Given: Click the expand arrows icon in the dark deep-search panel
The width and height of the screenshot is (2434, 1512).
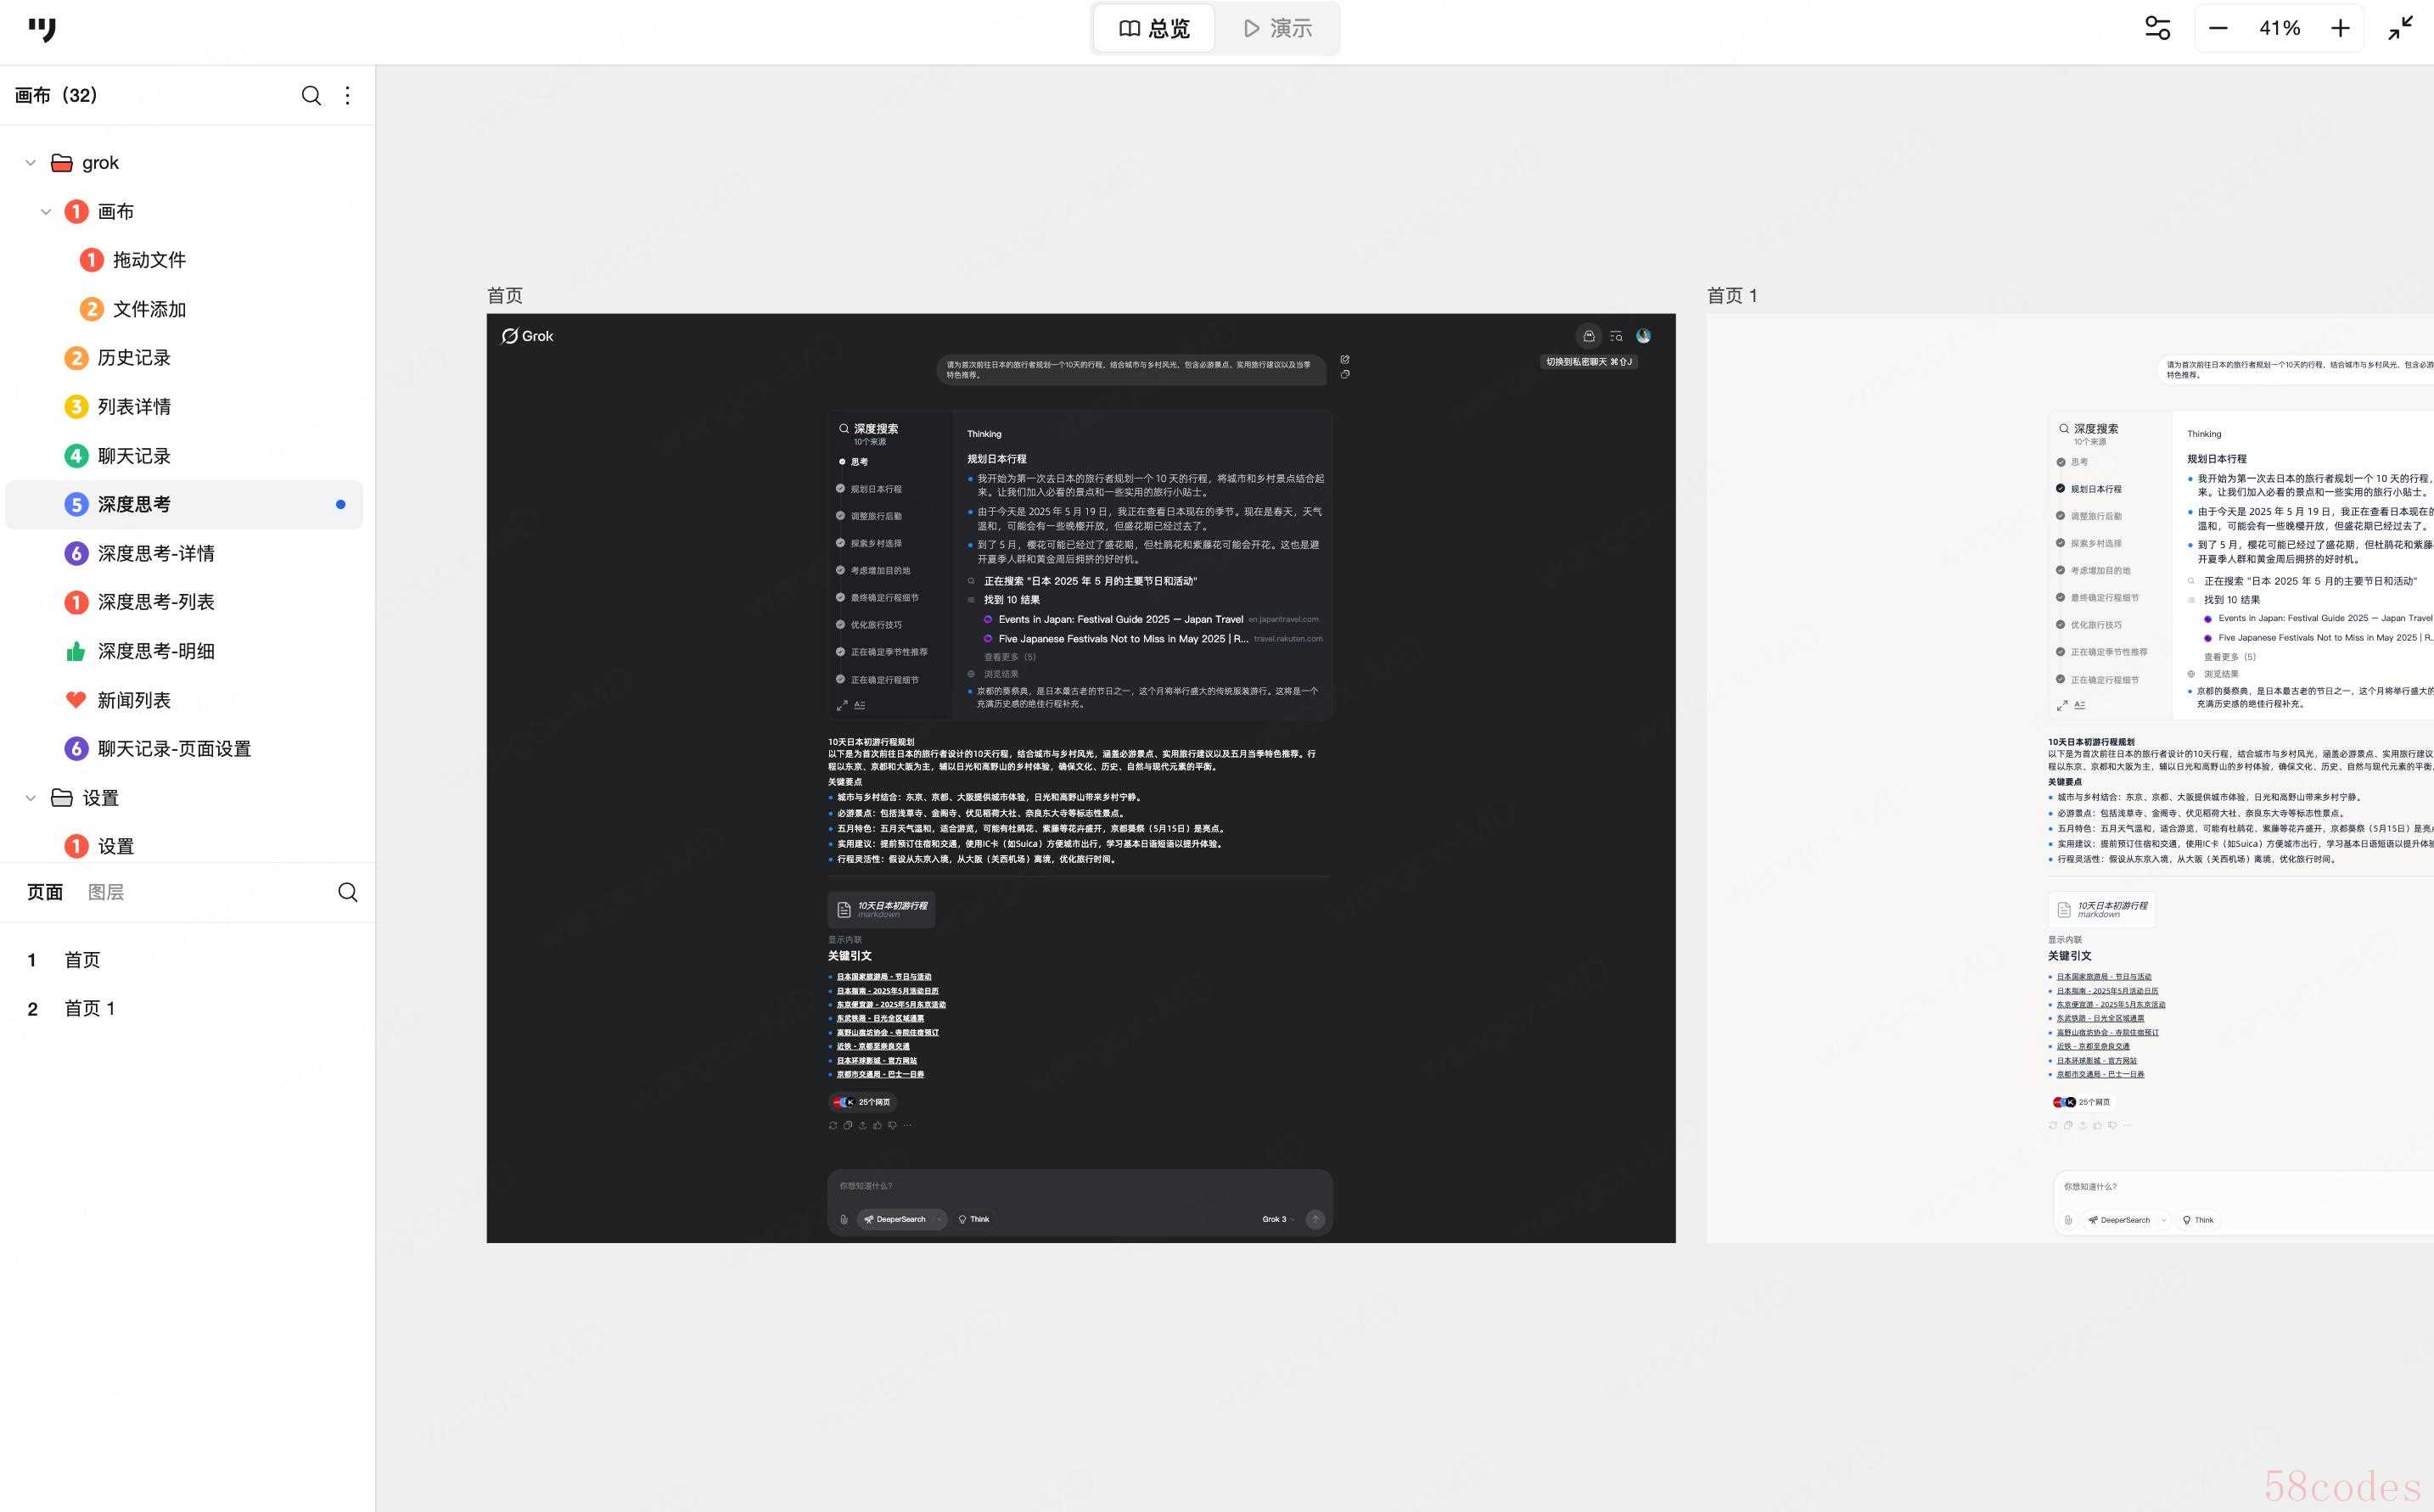Looking at the screenshot, I should click(x=842, y=705).
